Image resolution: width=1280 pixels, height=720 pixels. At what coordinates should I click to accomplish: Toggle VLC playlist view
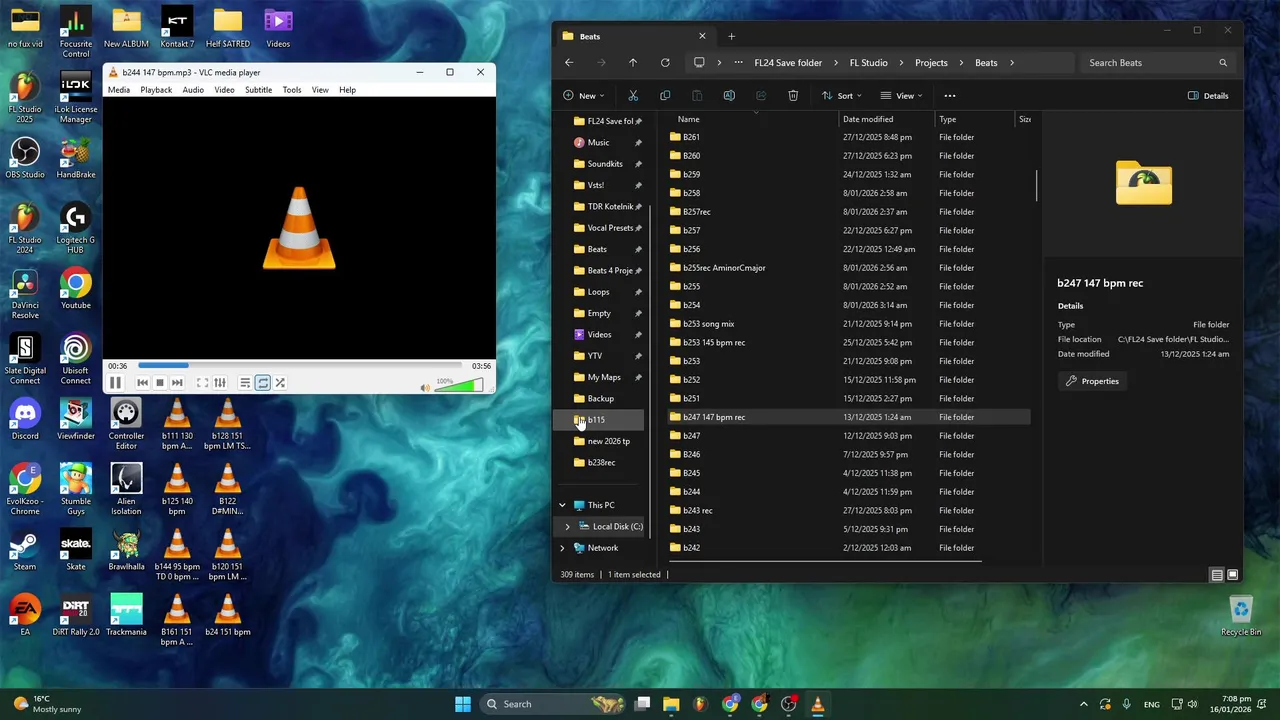245,383
